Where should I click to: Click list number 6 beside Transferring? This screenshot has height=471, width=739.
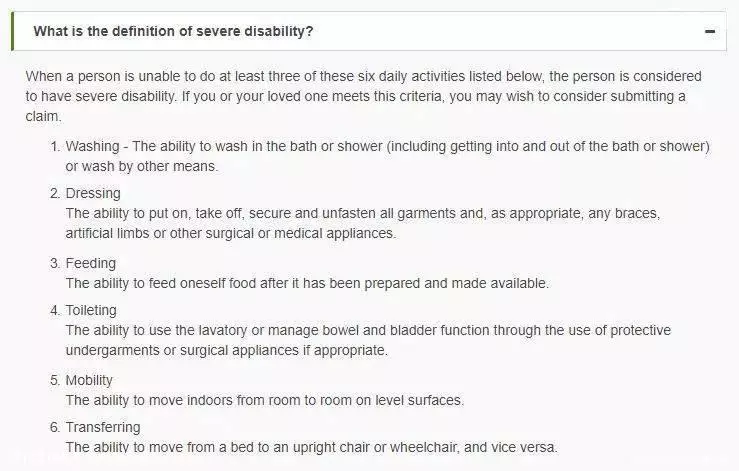55,427
